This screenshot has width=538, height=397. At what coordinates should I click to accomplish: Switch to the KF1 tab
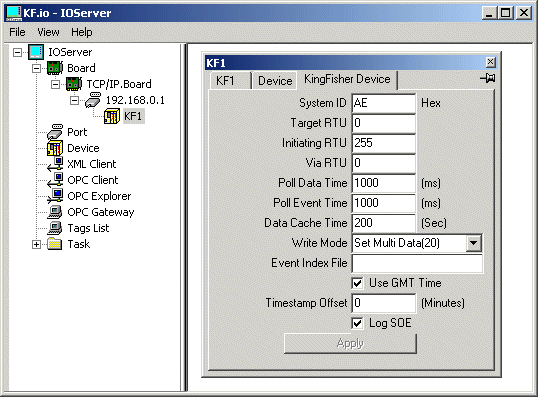(230, 81)
